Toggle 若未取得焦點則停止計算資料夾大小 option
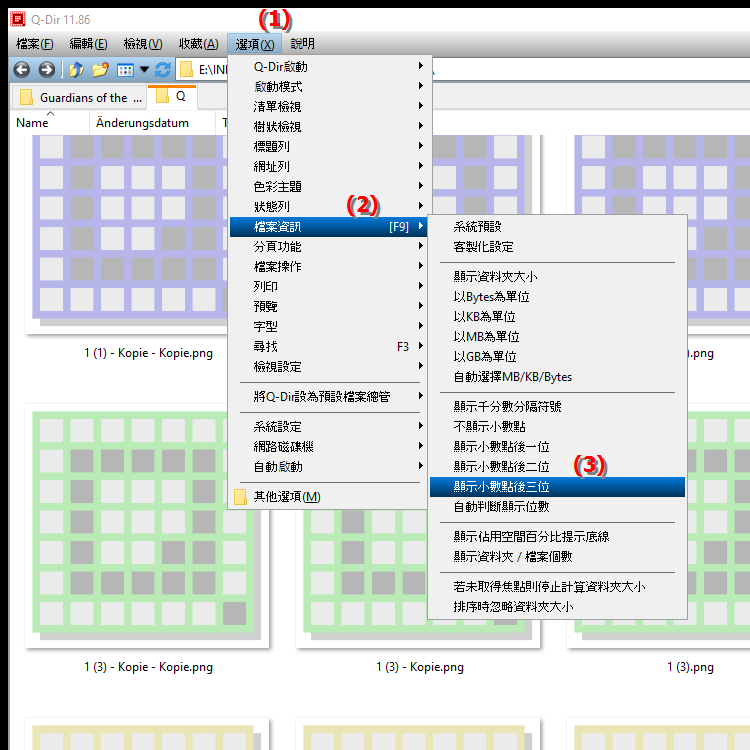The height and width of the screenshot is (750, 750). click(x=557, y=587)
